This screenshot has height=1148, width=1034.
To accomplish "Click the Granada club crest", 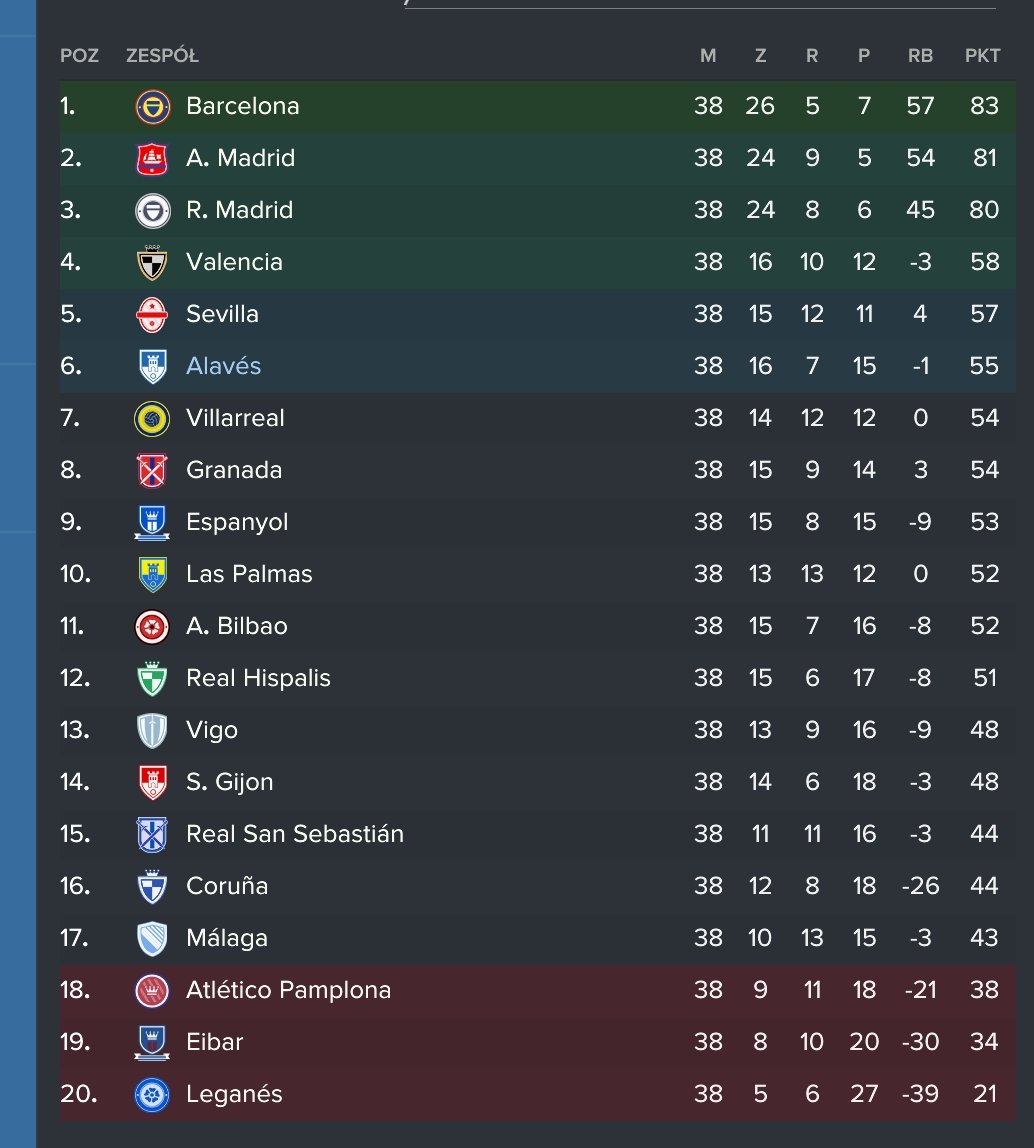I will [152, 471].
